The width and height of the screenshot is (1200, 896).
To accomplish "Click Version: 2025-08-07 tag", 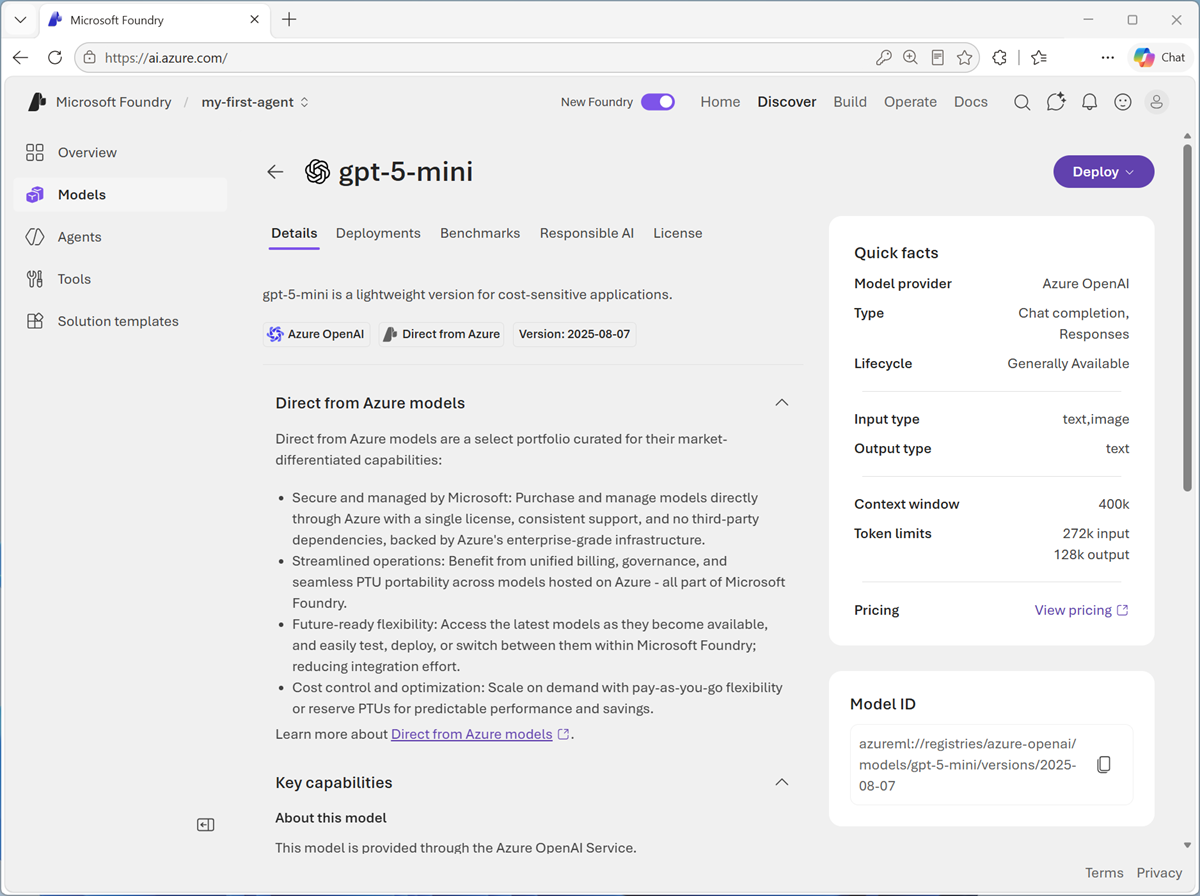I will click(x=574, y=334).
